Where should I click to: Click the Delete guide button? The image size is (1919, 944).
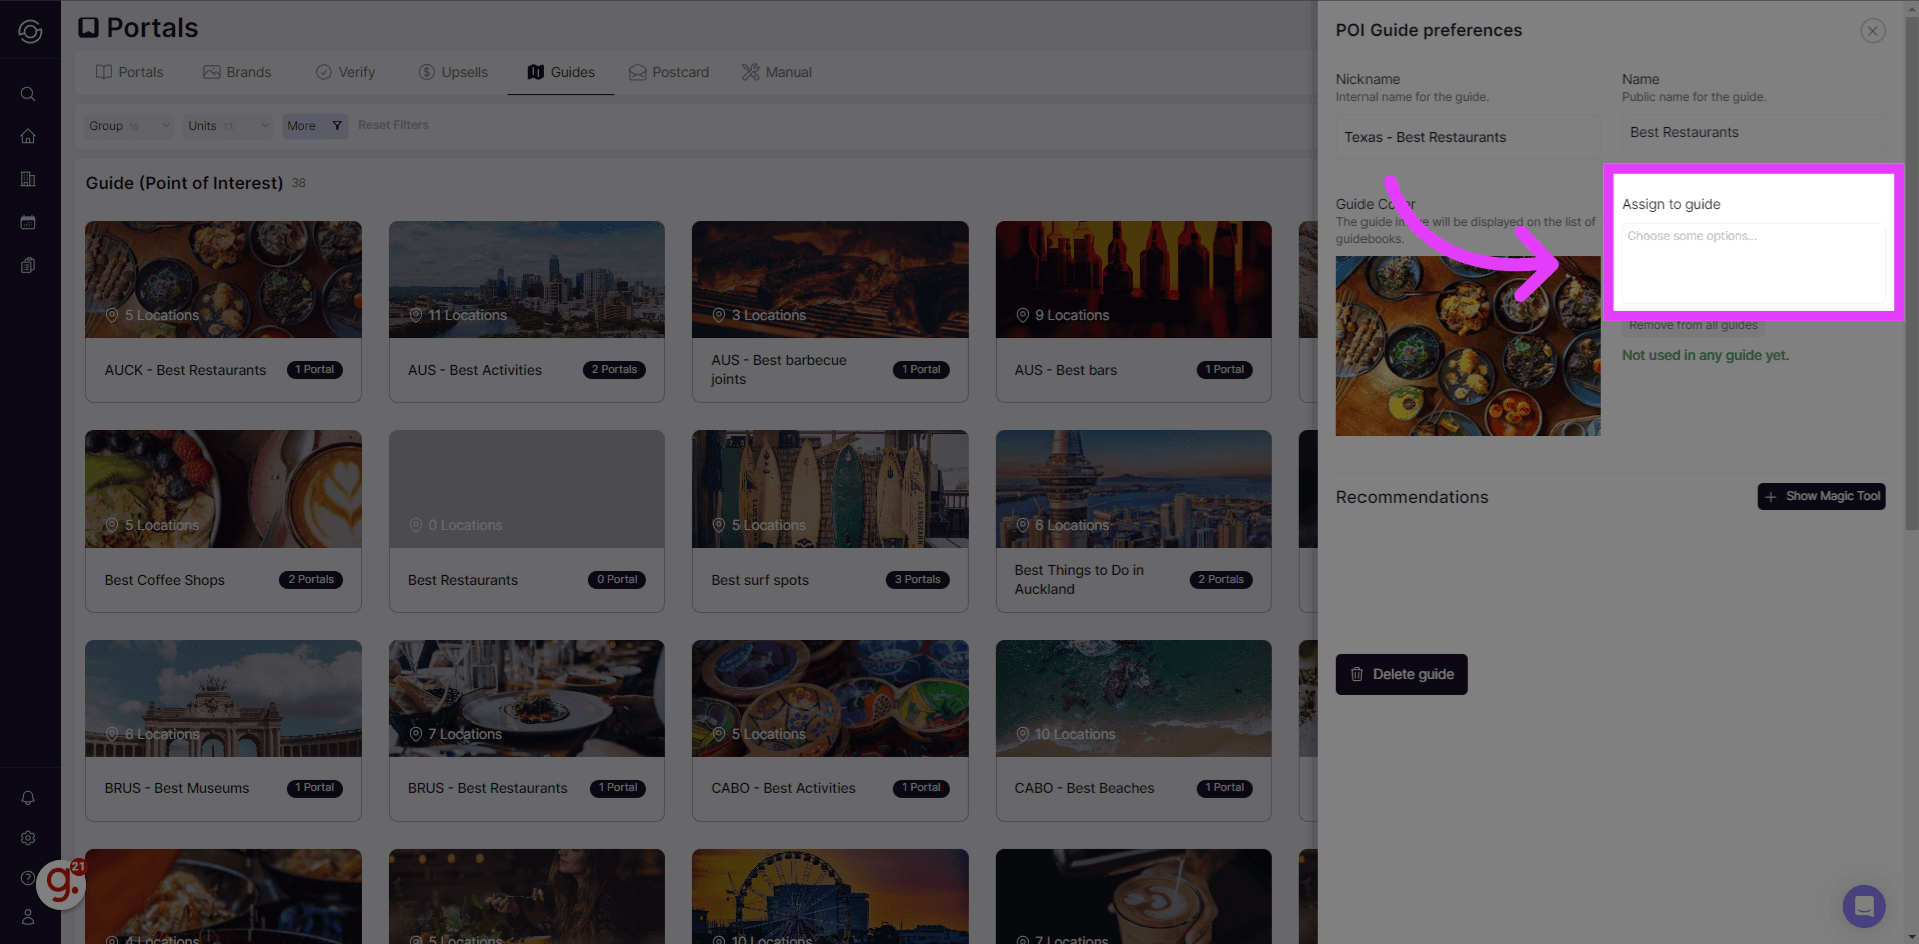point(1401,674)
